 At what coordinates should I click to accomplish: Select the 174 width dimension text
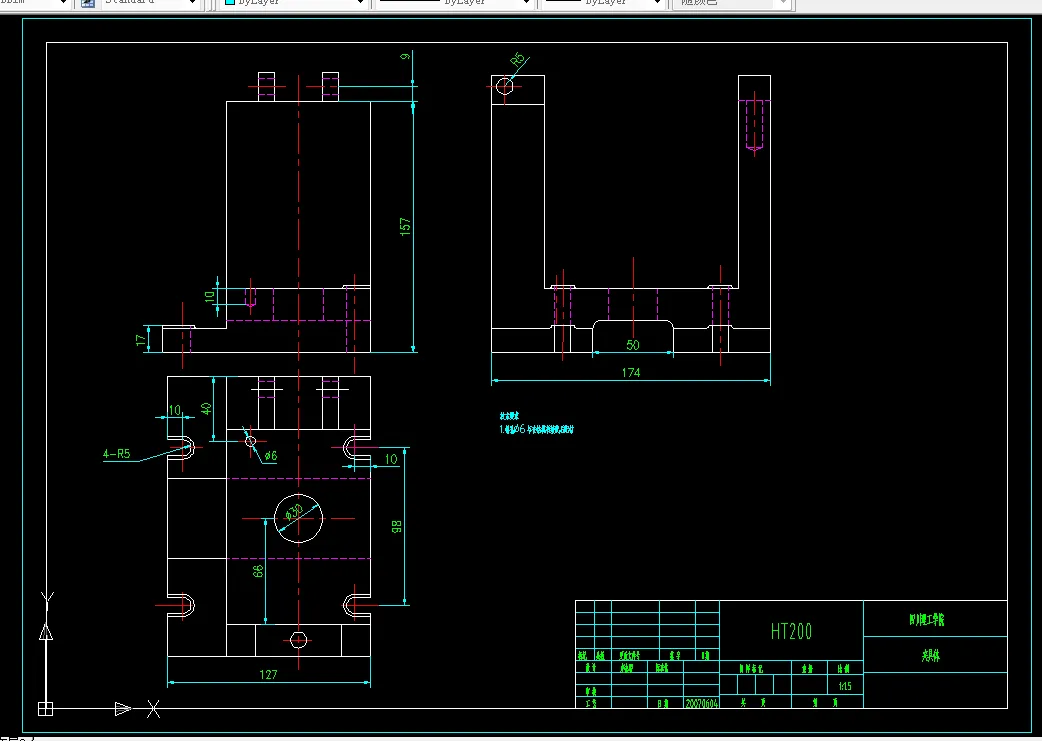pyautogui.click(x=631, y=372)
